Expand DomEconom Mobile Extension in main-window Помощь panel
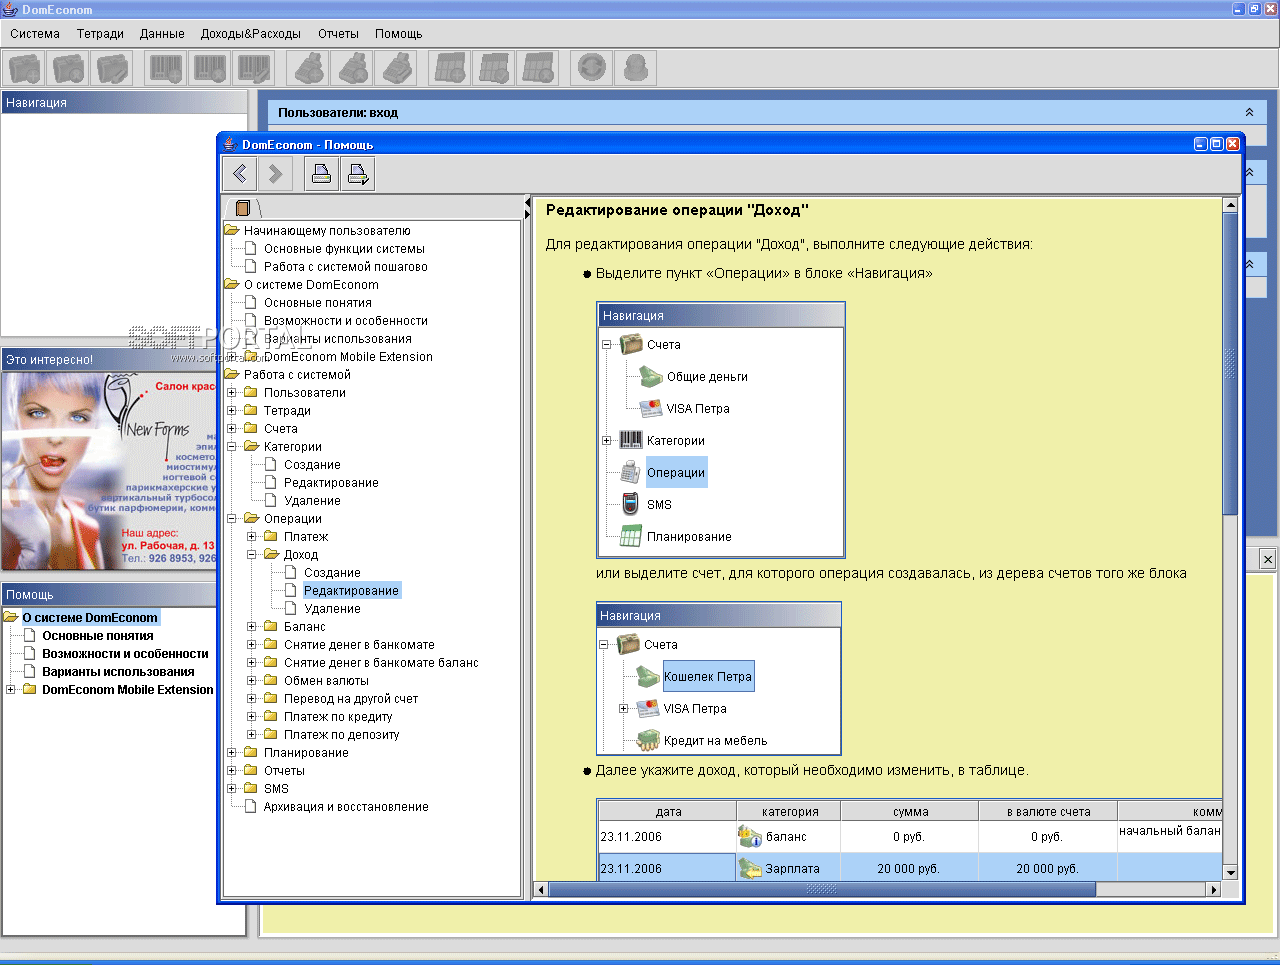The height and width of the screenshot is (965, 1280). [11, 690]
